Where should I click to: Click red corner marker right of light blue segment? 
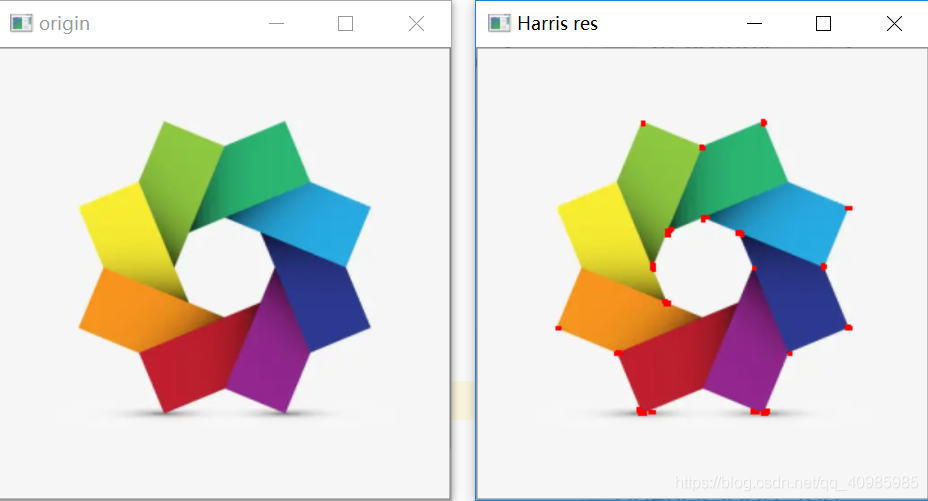pos(848,208)
